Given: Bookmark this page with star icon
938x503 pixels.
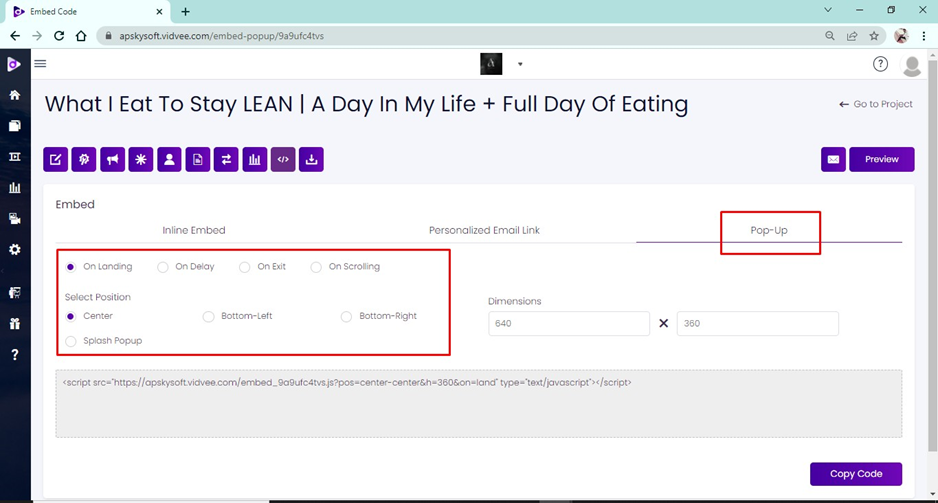Looking at the screenshot, I should pyautogui.click(x=874, y=36).
